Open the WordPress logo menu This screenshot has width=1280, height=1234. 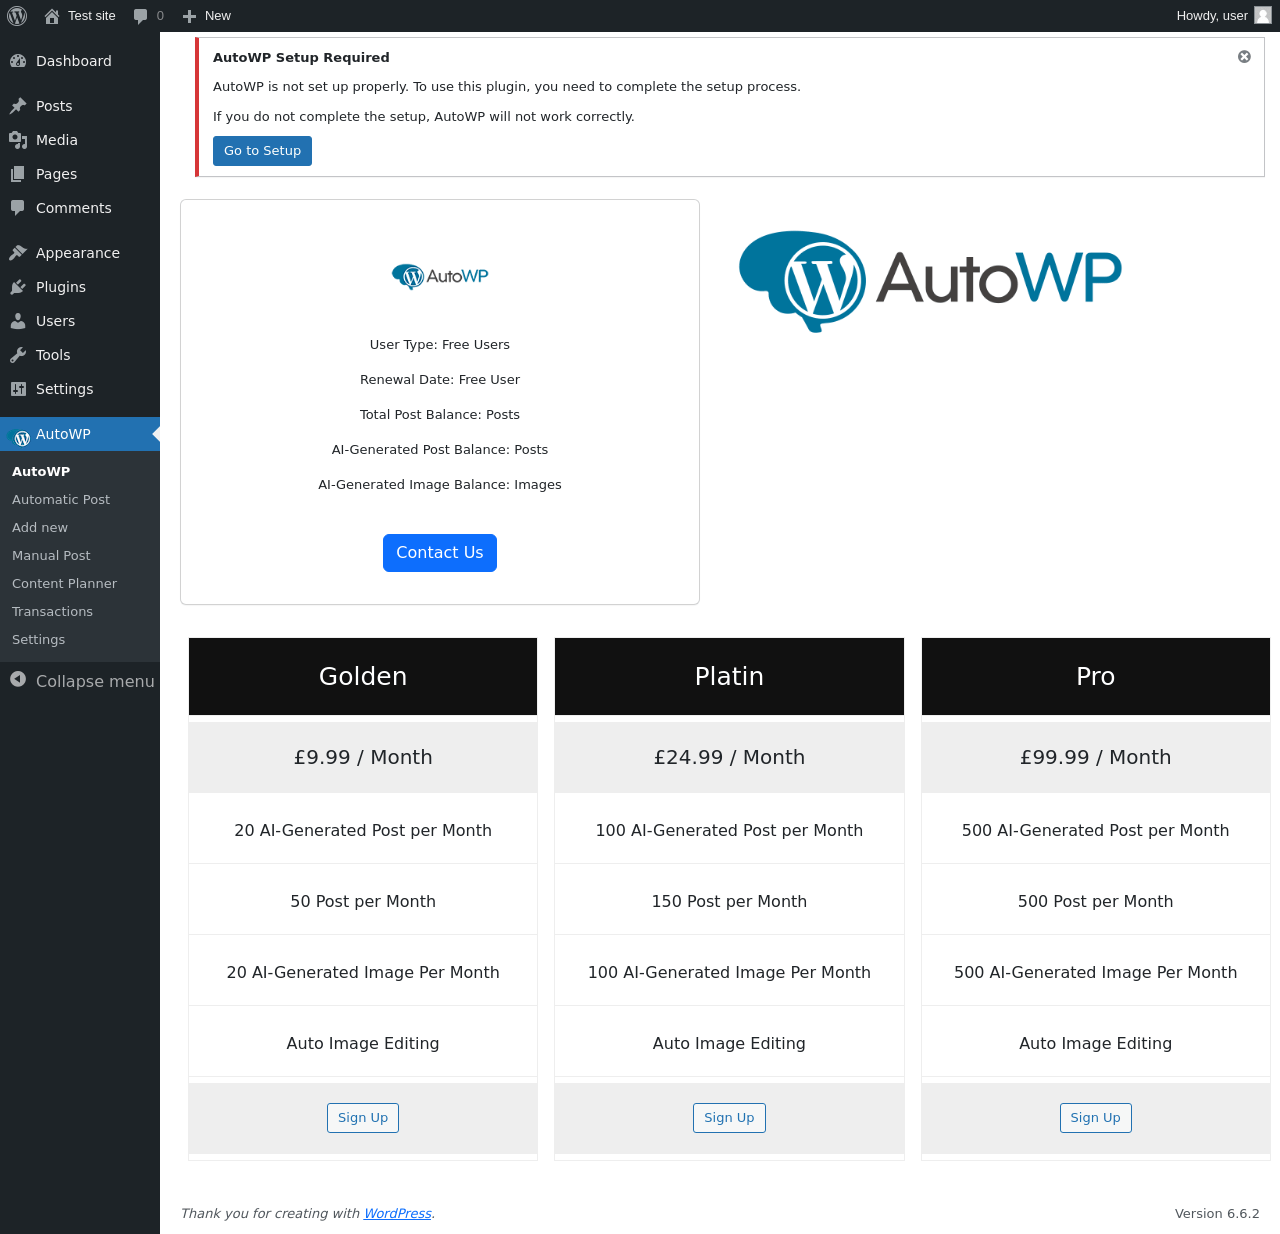click(x=17, y=16)
